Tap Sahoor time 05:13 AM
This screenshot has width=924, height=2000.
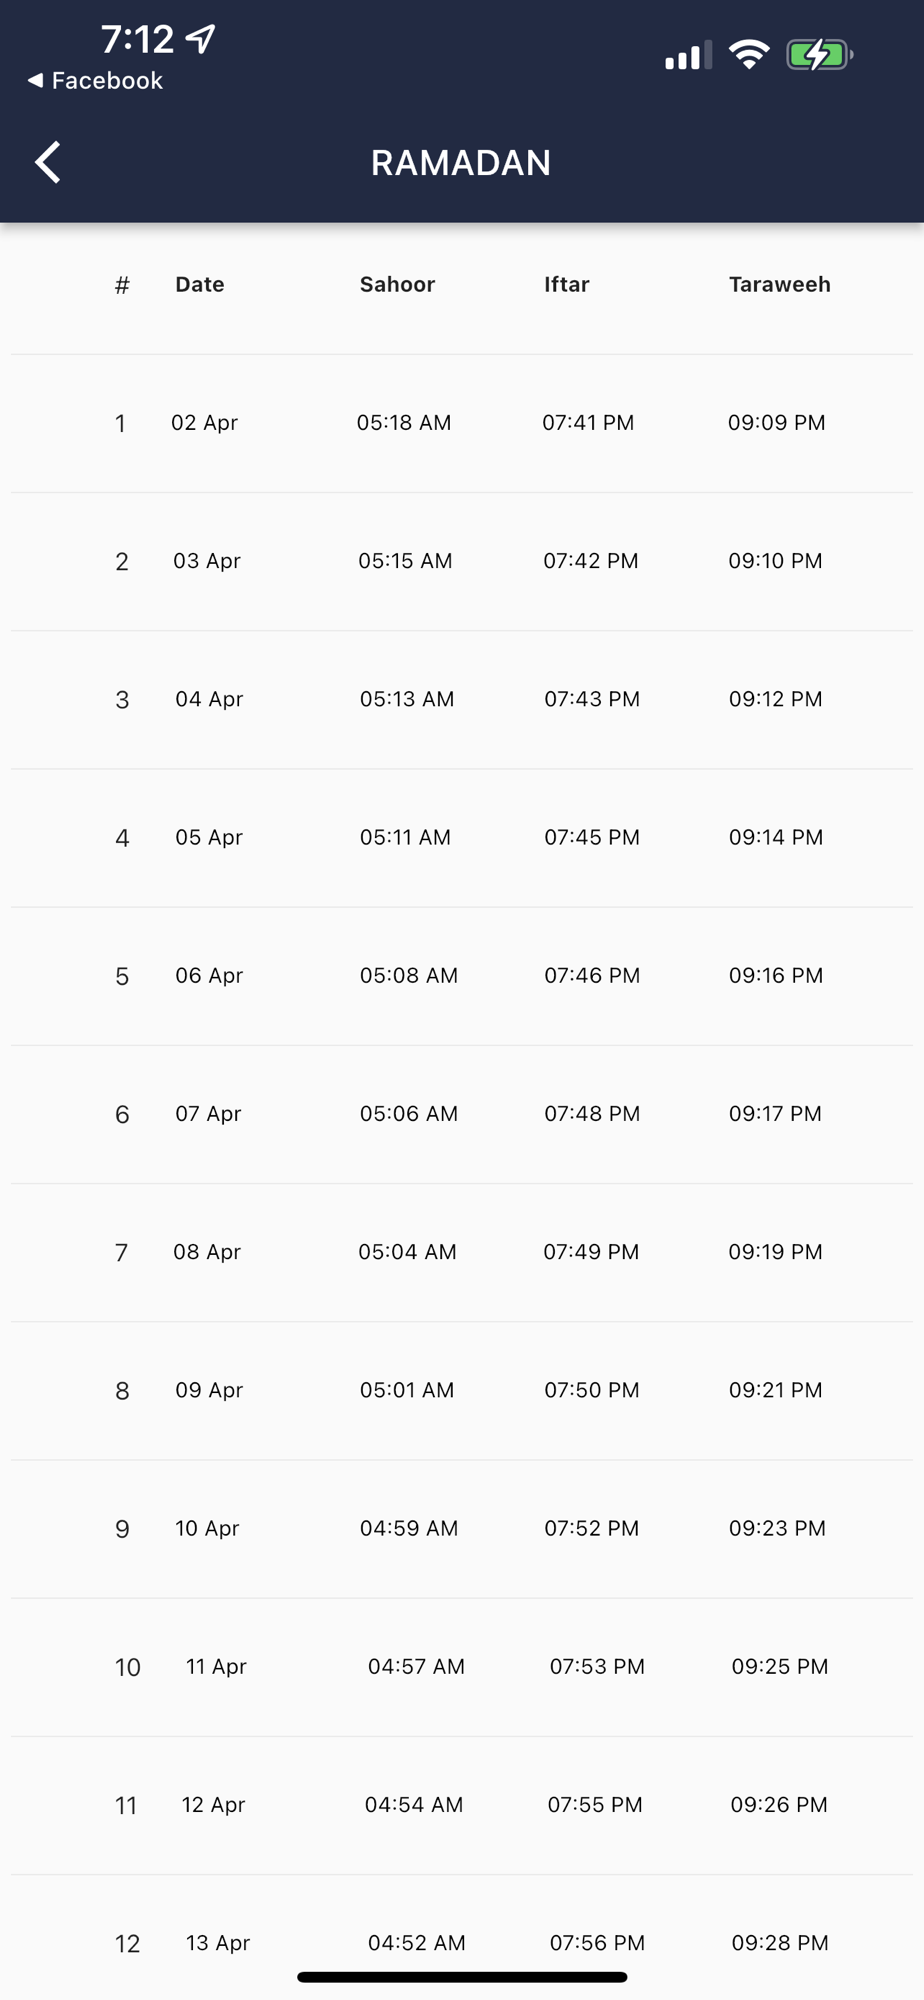[x=407, y=699]
